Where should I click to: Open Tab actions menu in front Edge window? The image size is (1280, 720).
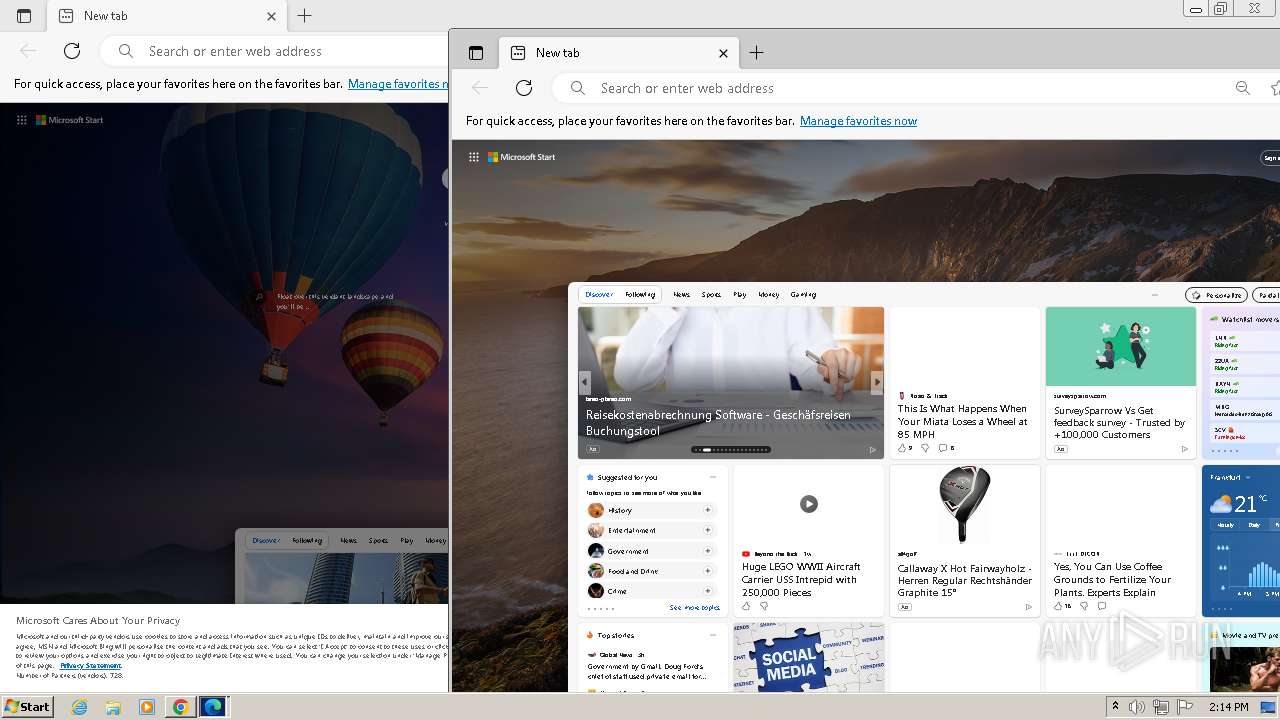476,53
